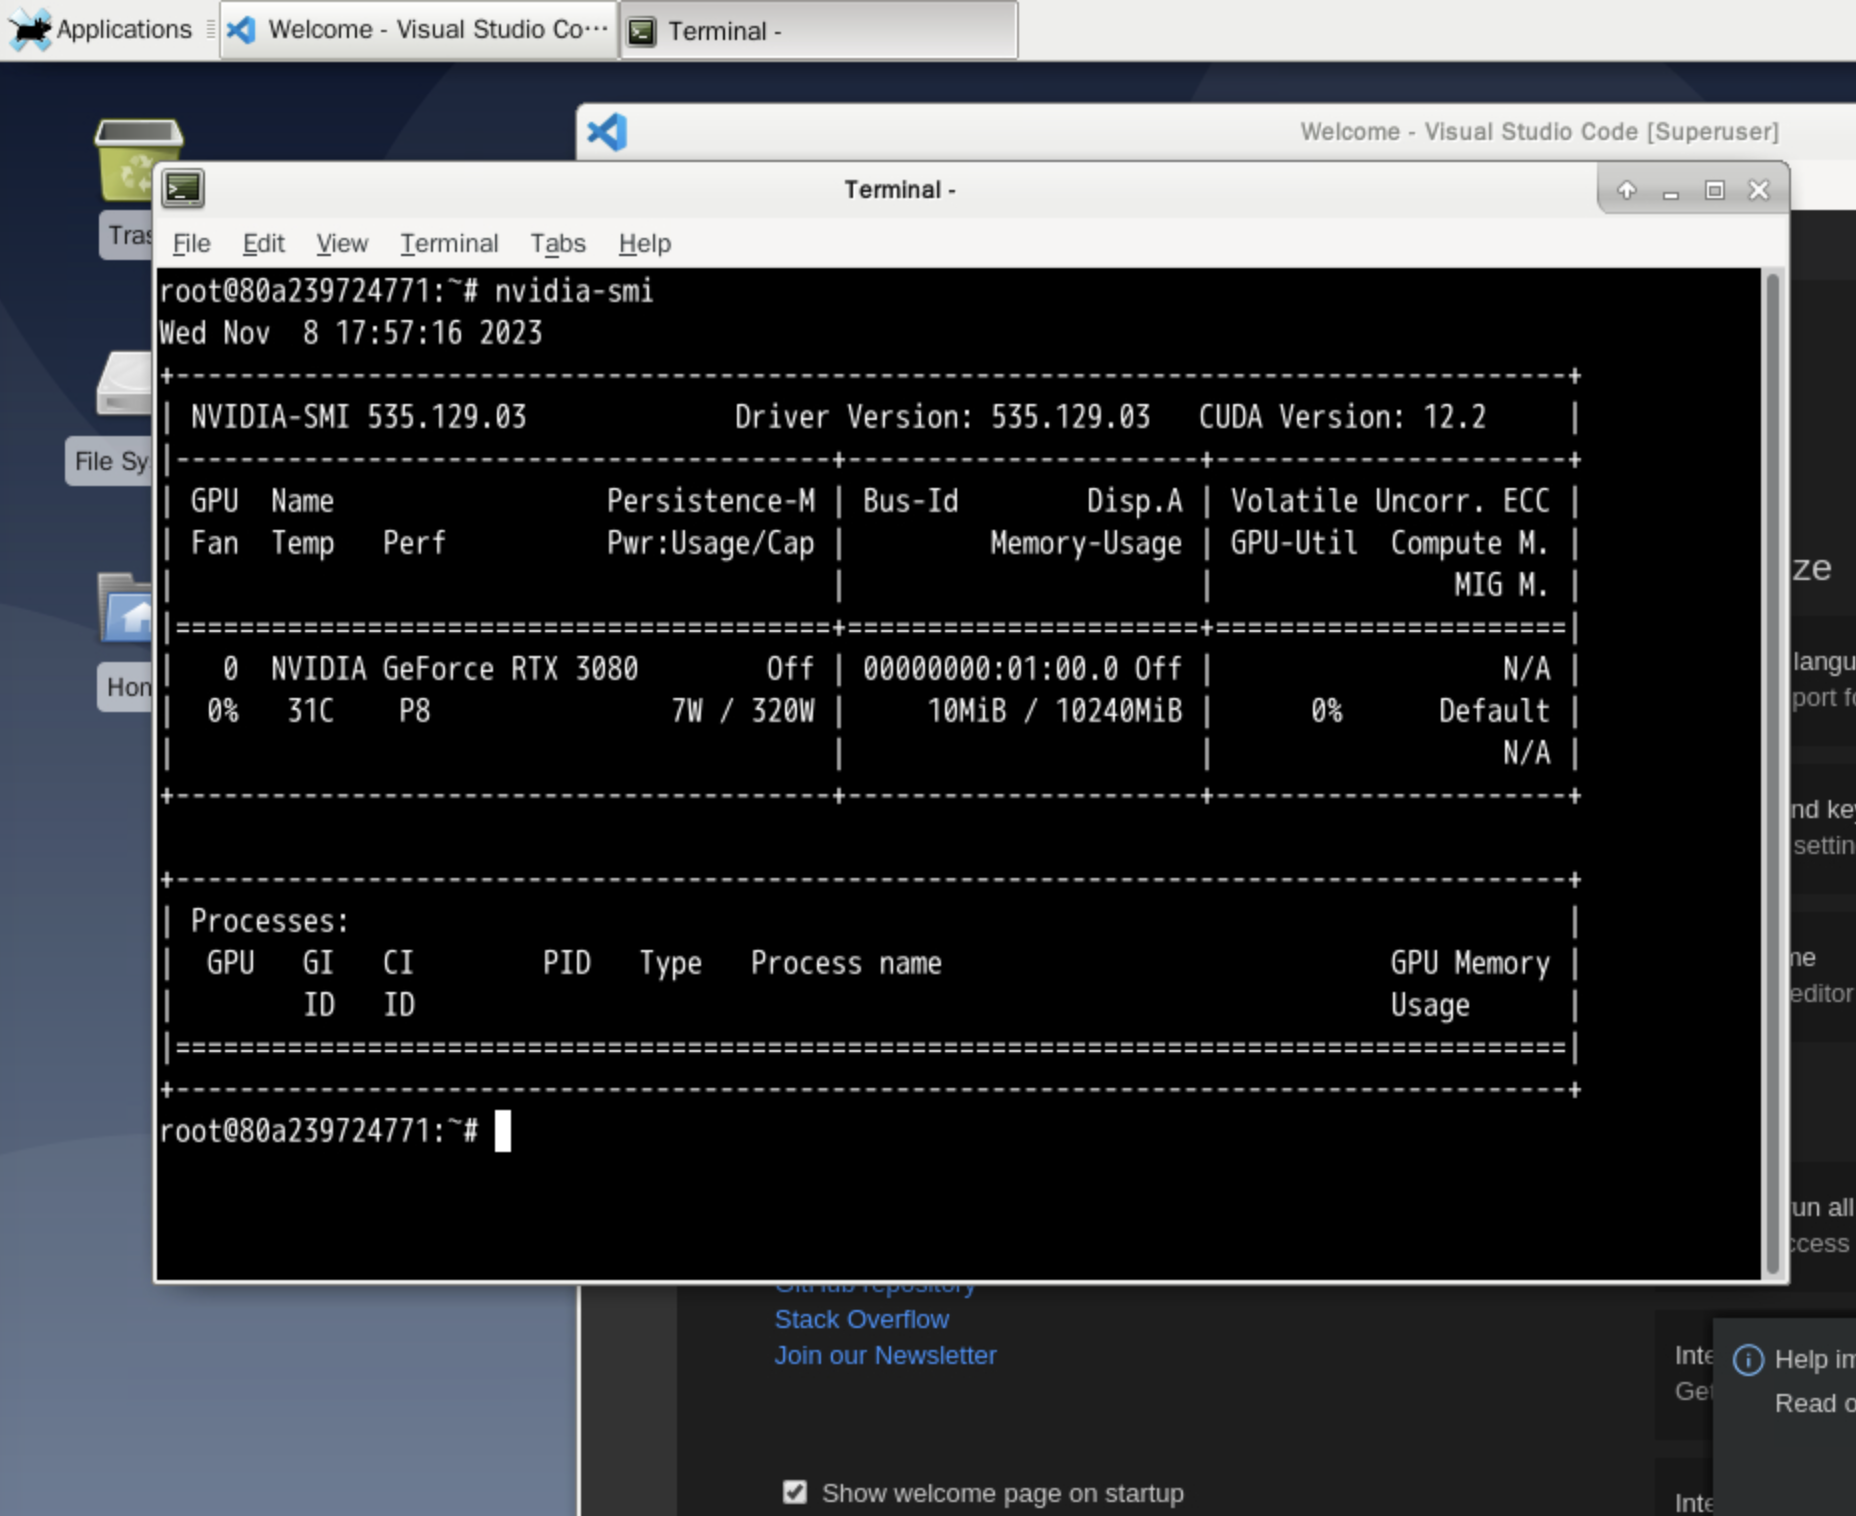Click the terminal icon in taskbar button
This screenshot has width=1856, height=1516.
pos(642,31)
